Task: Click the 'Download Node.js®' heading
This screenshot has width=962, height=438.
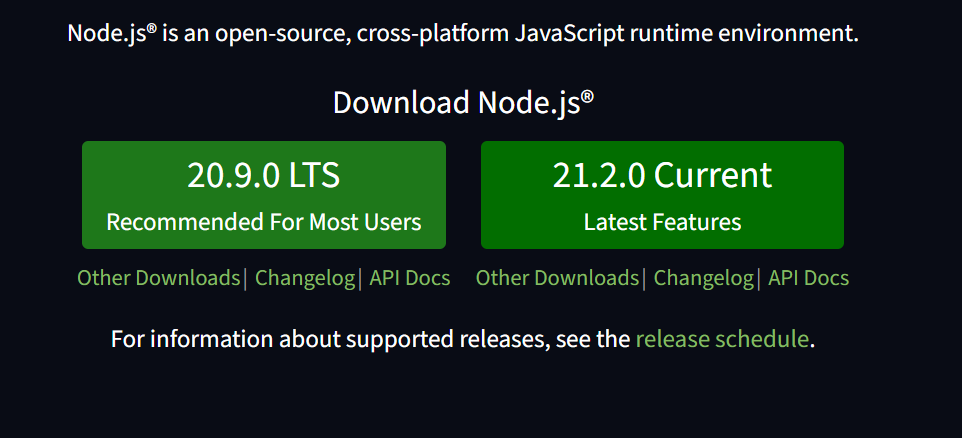Action: point(463,102)
